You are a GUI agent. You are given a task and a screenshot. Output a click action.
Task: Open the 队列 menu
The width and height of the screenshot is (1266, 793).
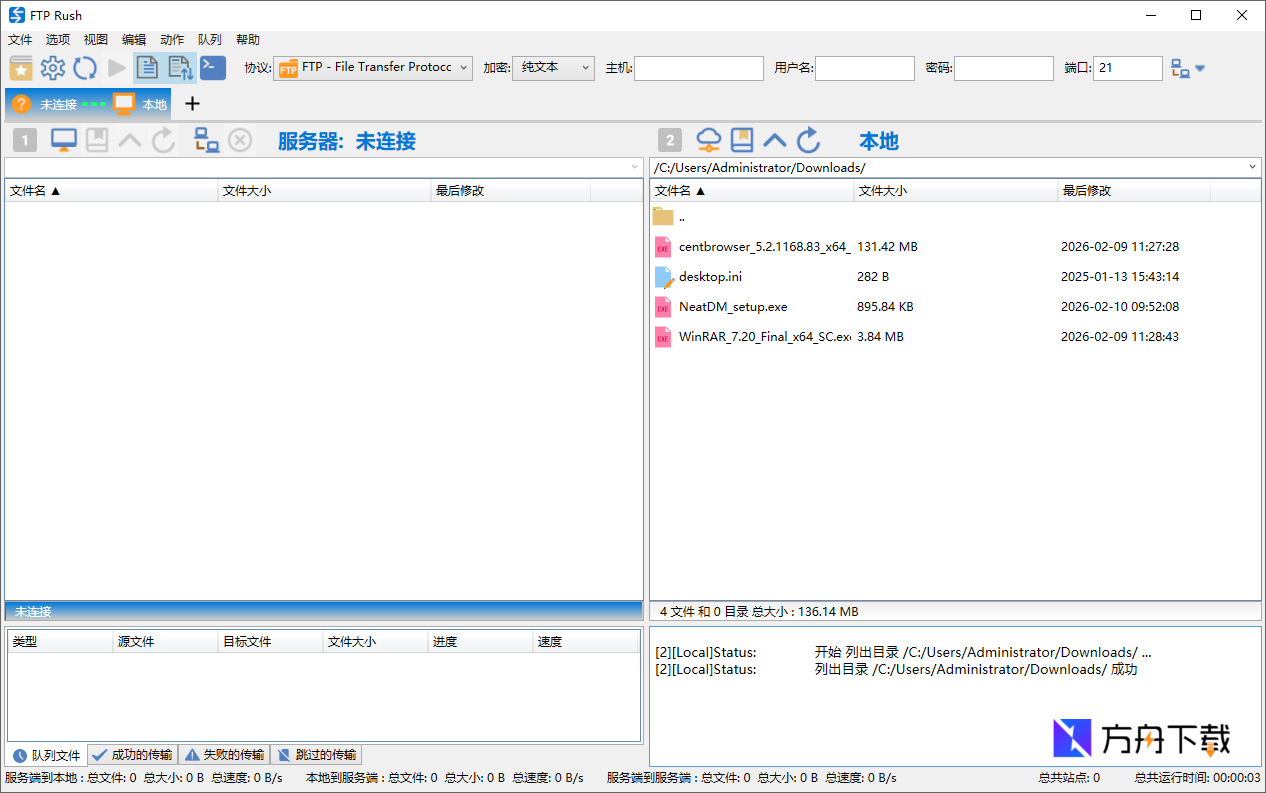(x=209, y=39)
